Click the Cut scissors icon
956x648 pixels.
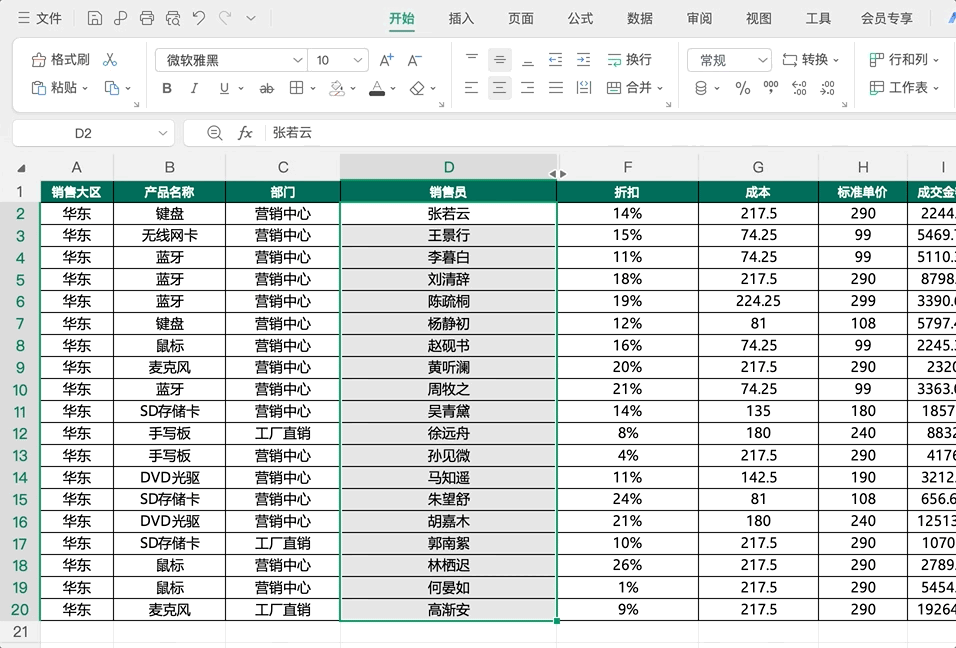pos(110,60)
